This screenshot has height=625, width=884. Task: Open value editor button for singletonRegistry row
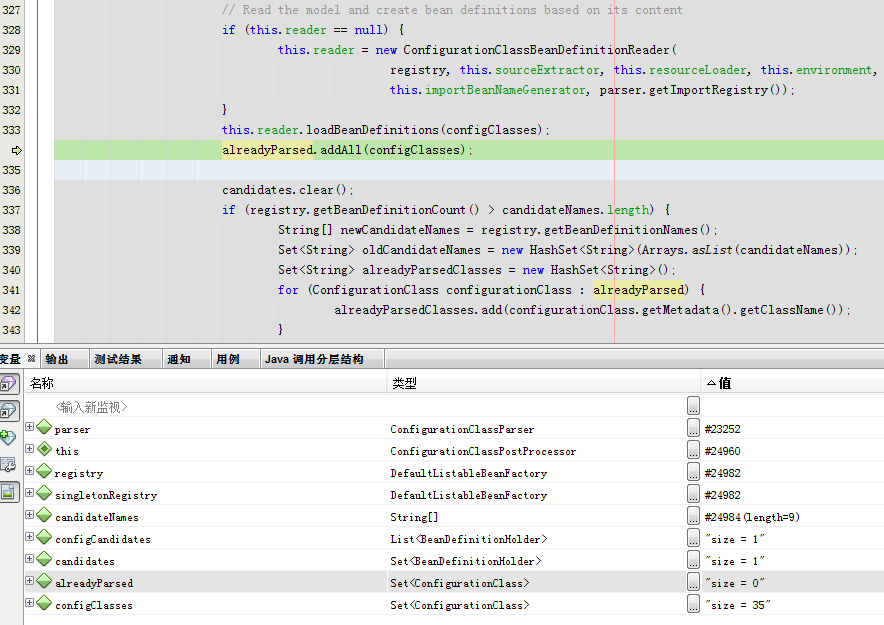[693, 493]
